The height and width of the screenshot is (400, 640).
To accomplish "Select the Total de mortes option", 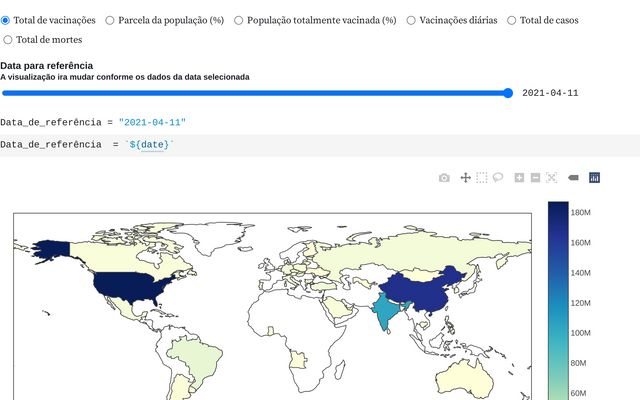I will [x=9, y=40].
